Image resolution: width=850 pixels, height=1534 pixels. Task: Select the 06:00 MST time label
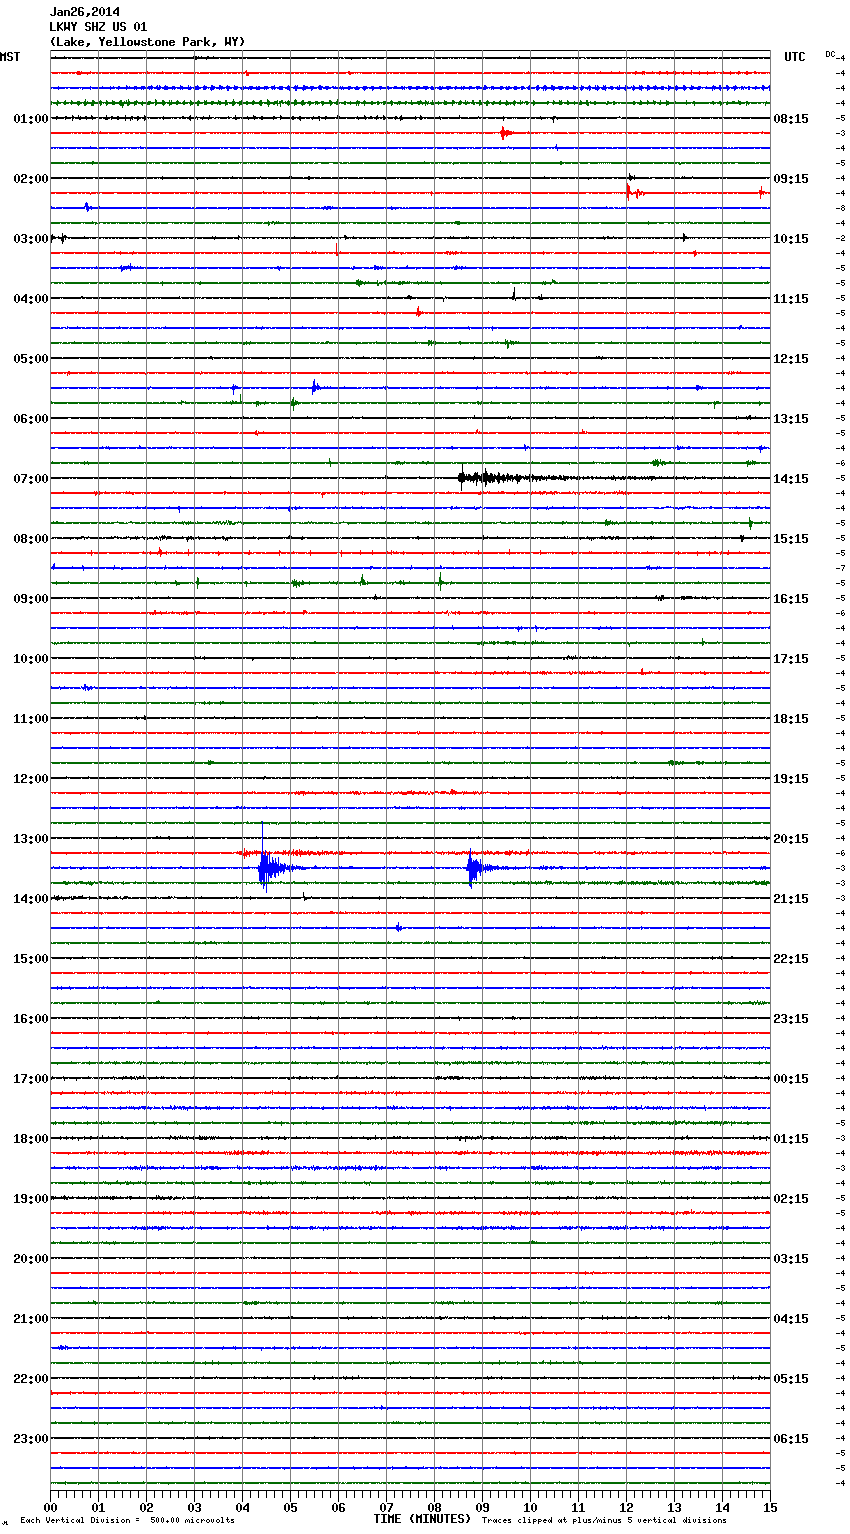pyautogui.click(x=30, y=419)
